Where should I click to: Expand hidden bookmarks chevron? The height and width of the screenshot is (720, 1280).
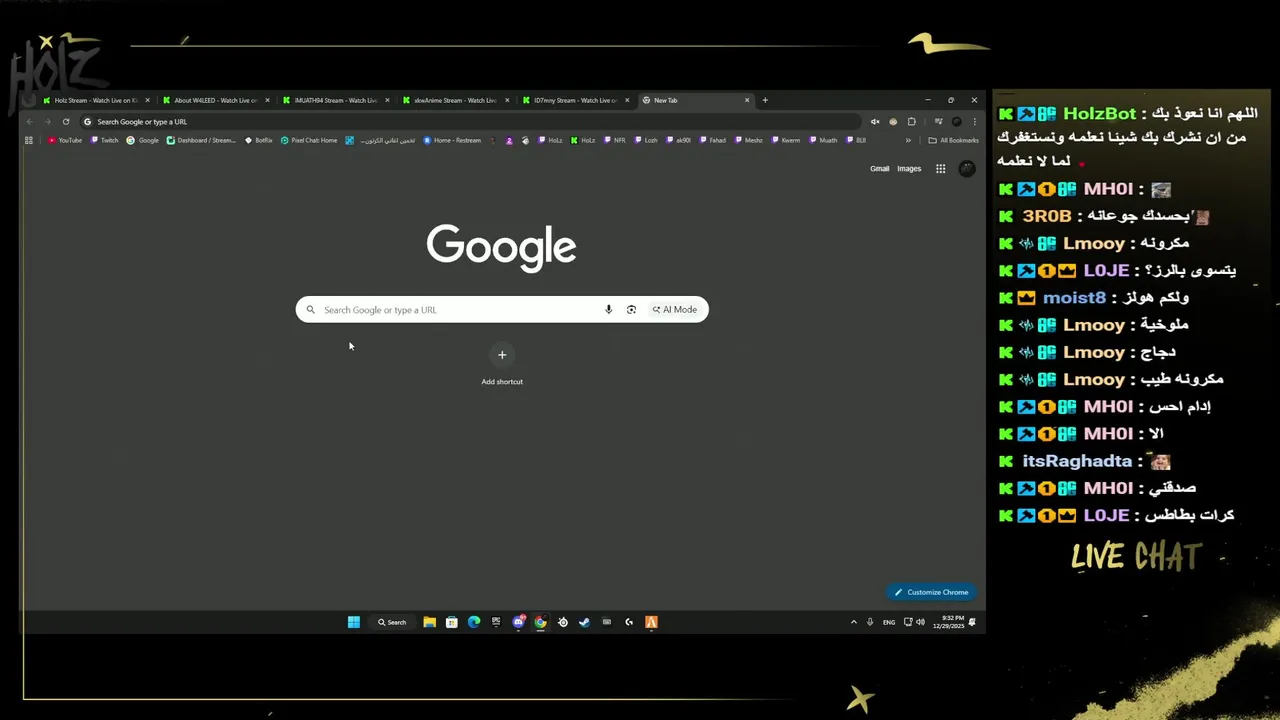[x=908, y=141]
